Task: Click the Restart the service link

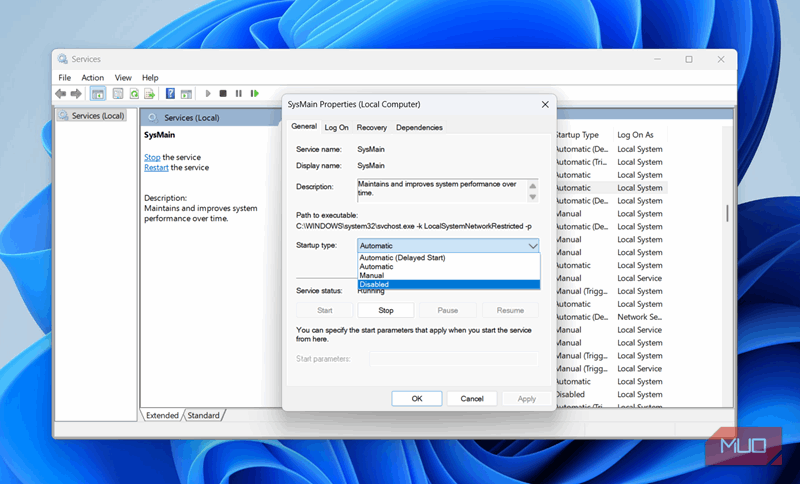Action: (155, 168)
